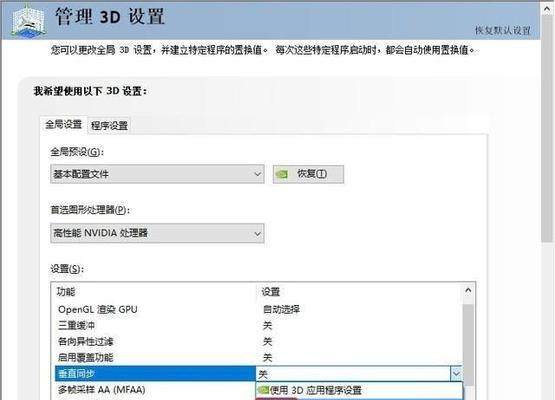Select the 各向异性过滤 setting row
The image size is (555, 400).
click(258, 342)
